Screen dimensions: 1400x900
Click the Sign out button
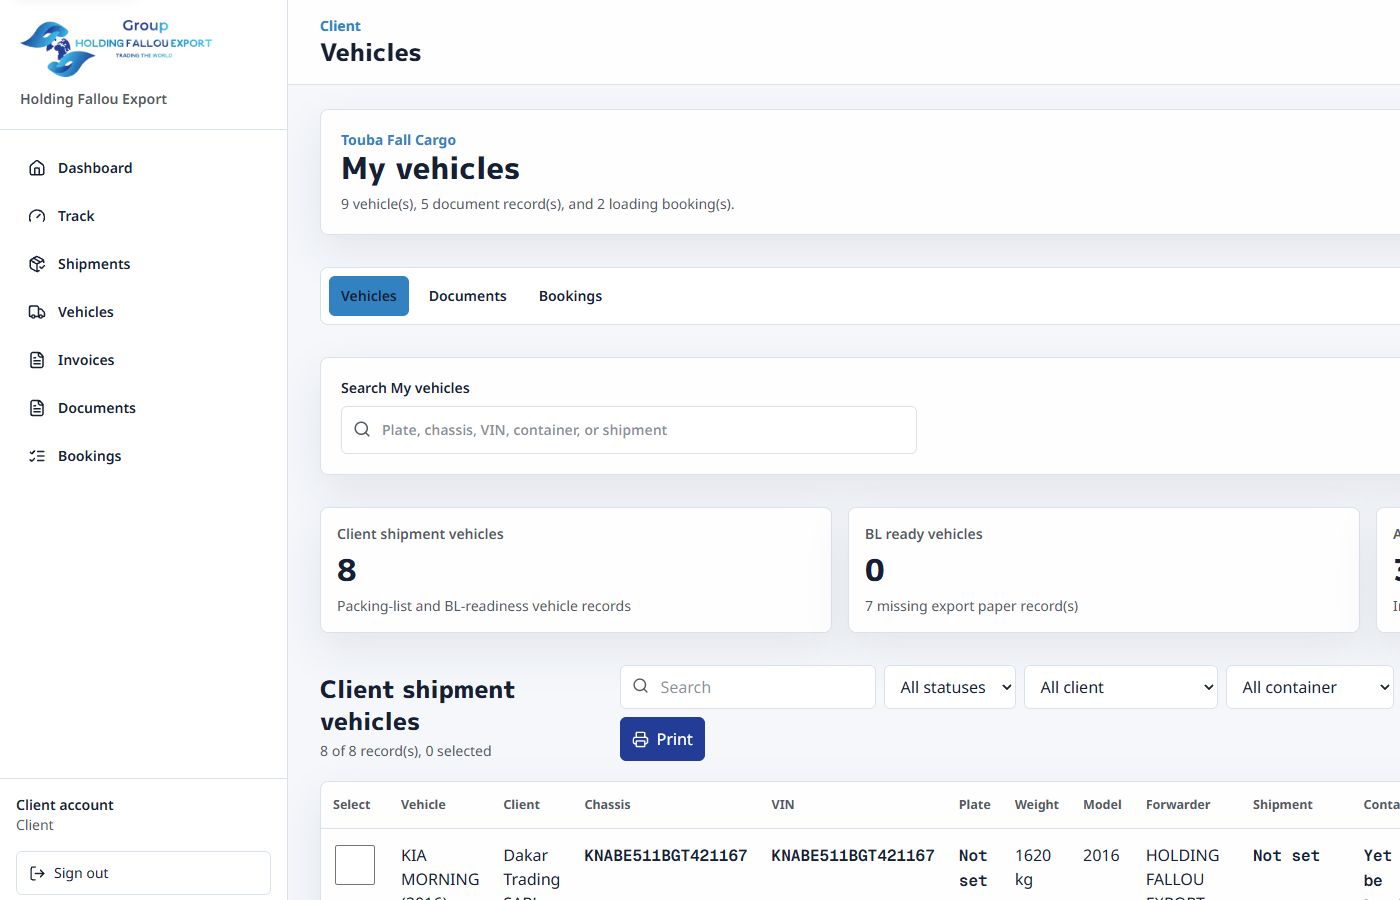(143, 873)
